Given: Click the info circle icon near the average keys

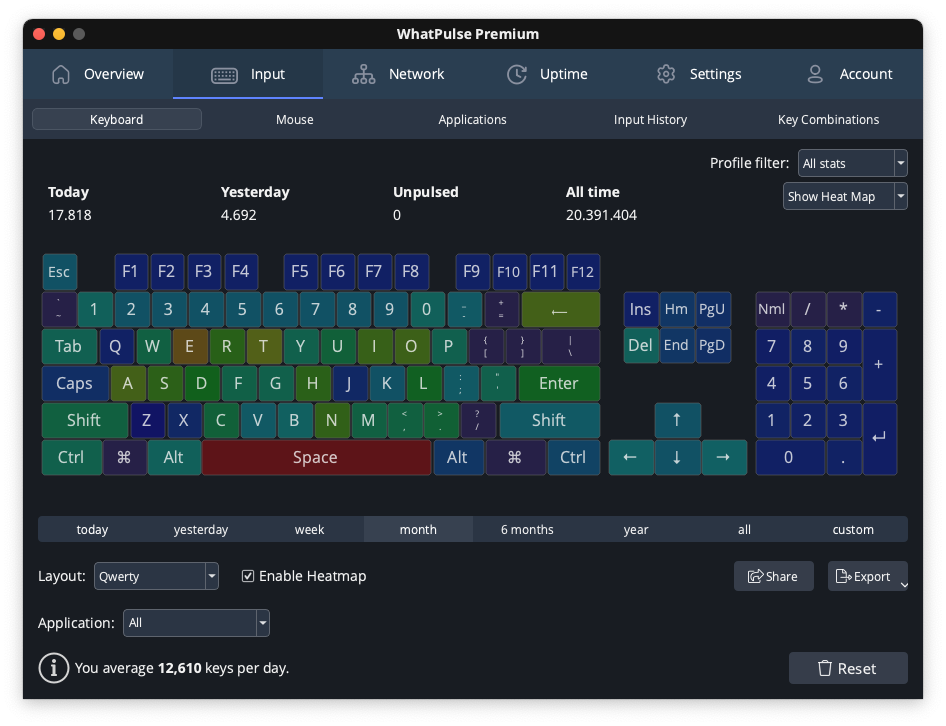Looking at the screenshot, I should click(x=53, y=667).
